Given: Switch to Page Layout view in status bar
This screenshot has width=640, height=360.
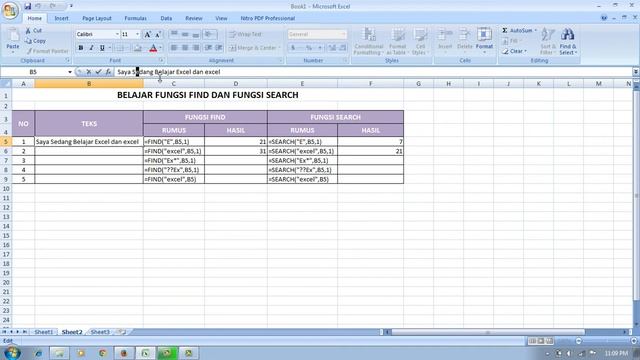Looking at the screenshot, I should coord(541,341).
